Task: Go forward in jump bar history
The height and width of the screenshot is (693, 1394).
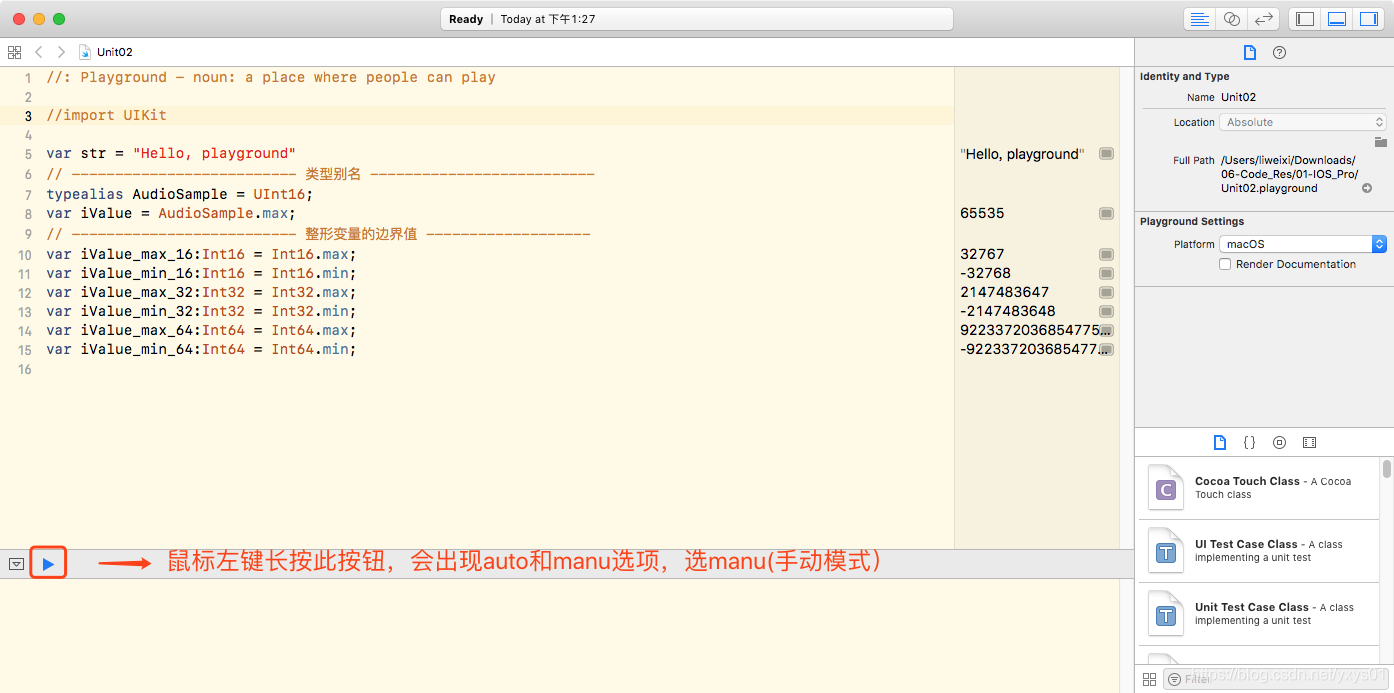Action: click(61, 52)
